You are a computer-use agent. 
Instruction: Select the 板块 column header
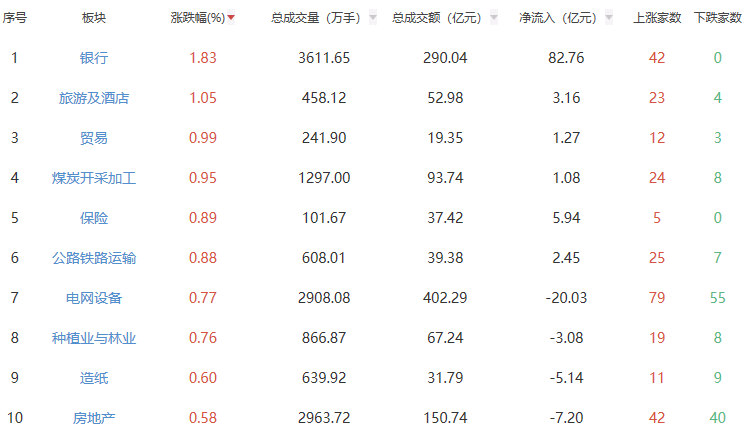coord(94,17)
